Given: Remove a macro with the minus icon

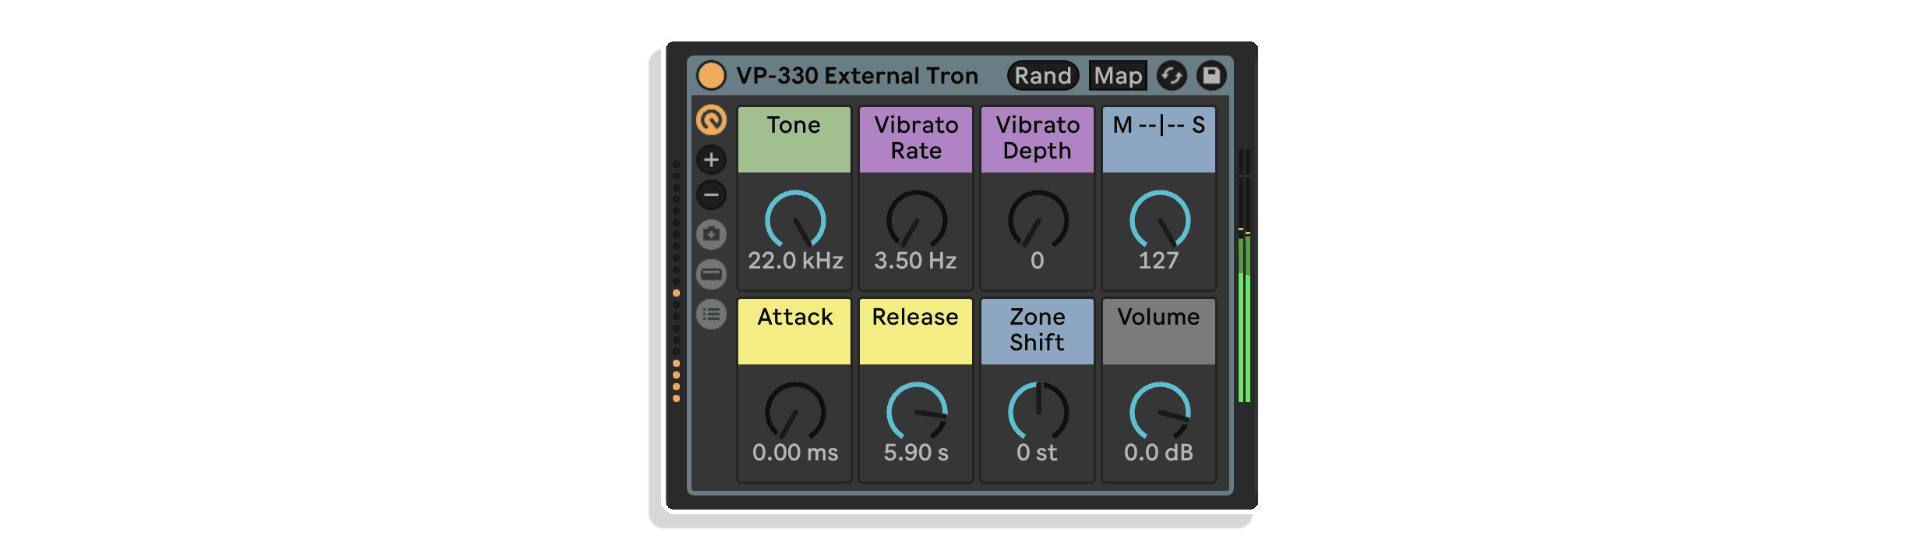Looking at the screenshot, I should click(x=711, y=195).
